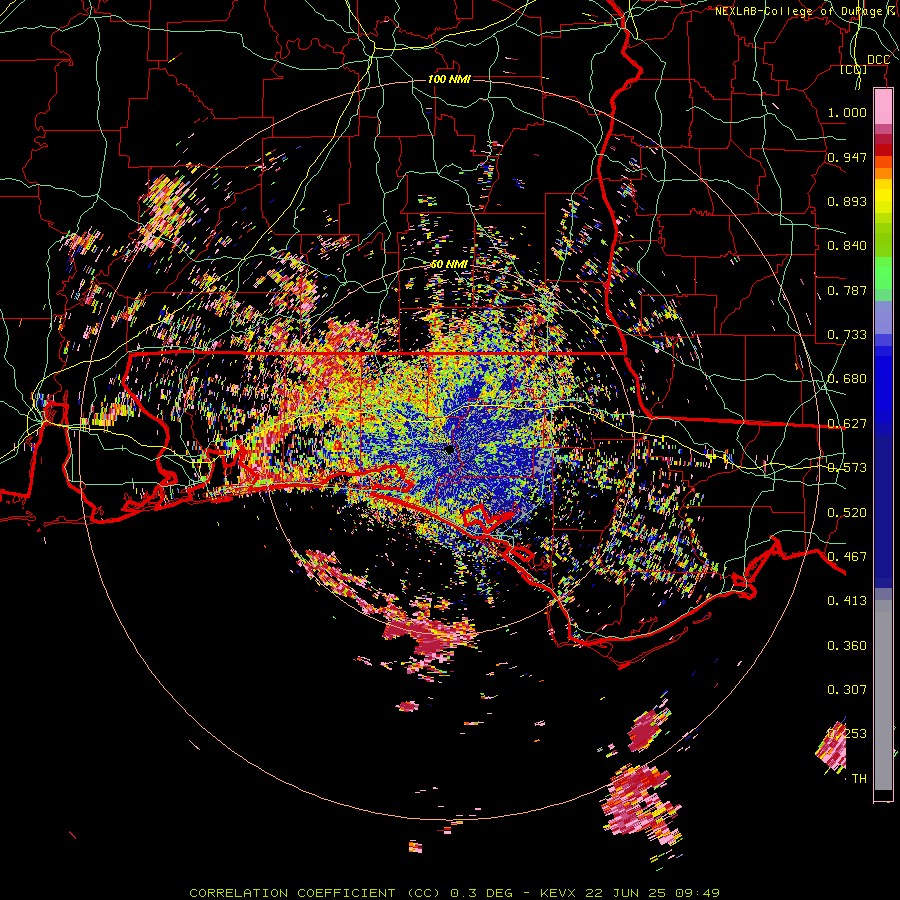Click the 0.307 color scale value
This screenshot has width=900, height=900.
click(847, 690)
